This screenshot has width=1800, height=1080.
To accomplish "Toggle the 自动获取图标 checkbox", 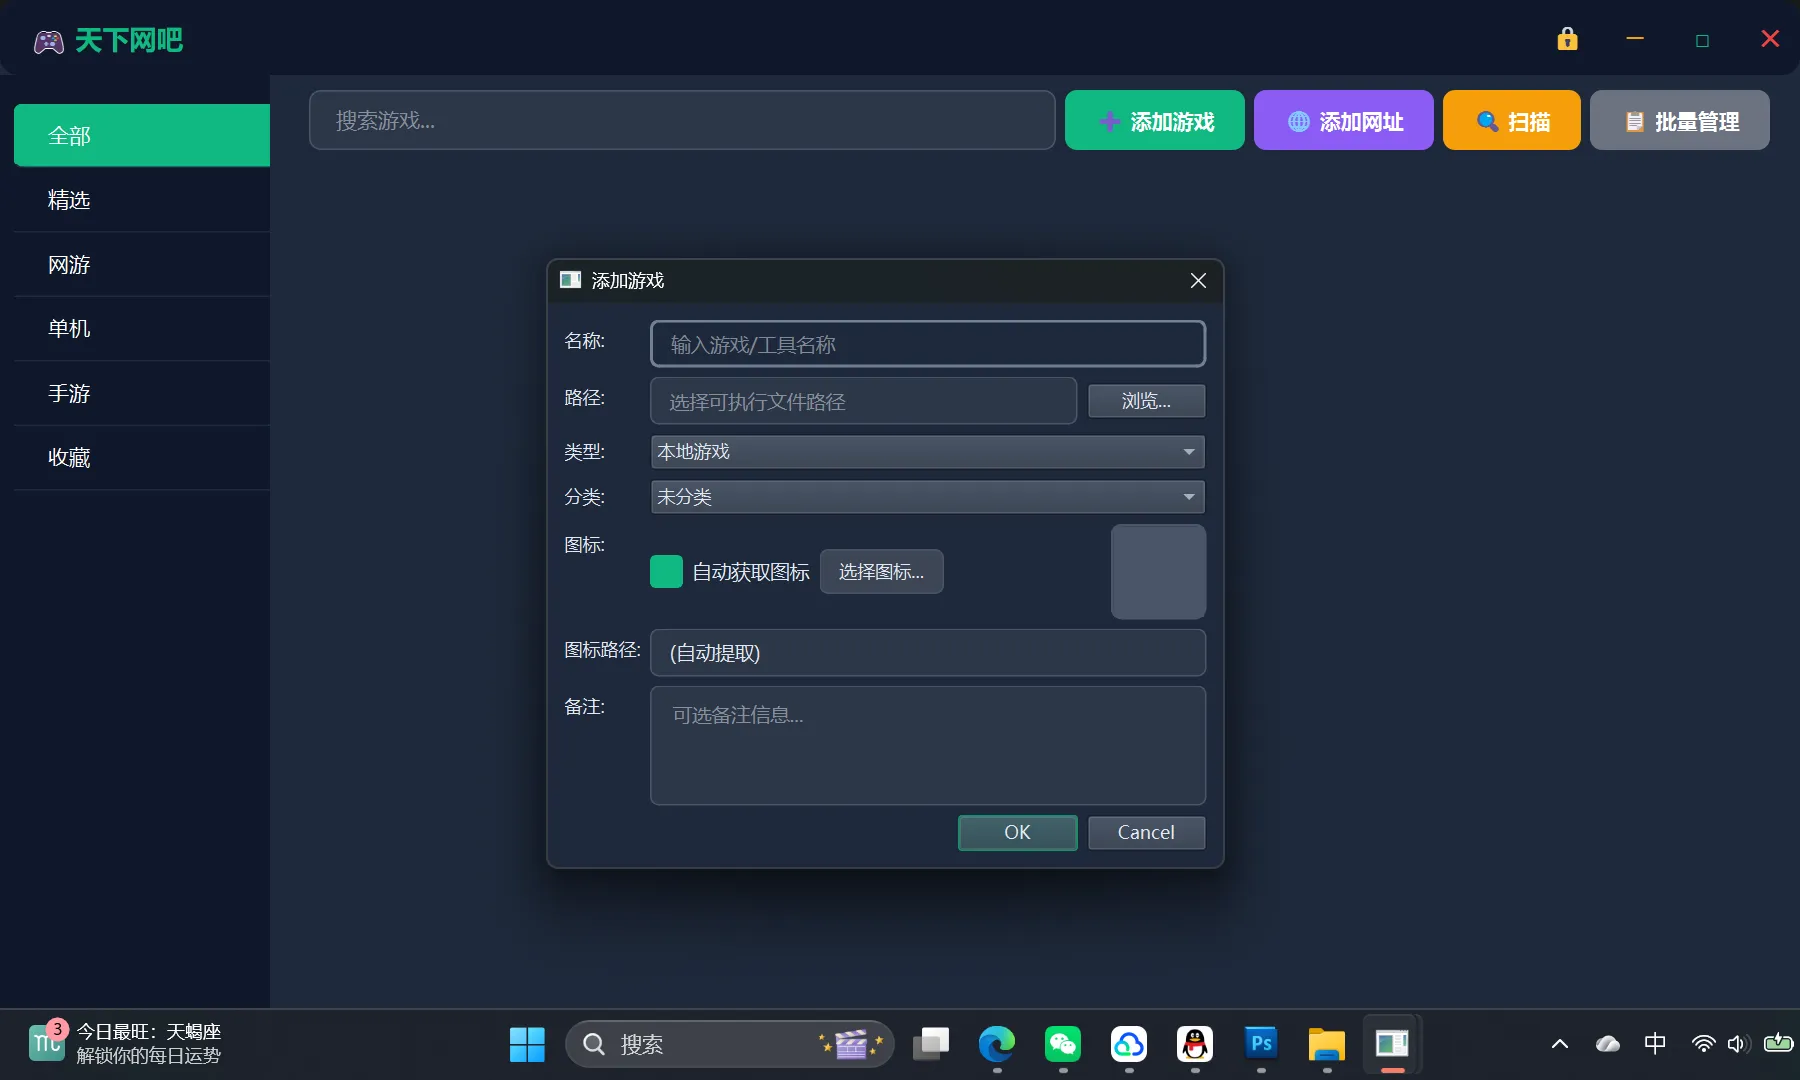I will (666, 571).
